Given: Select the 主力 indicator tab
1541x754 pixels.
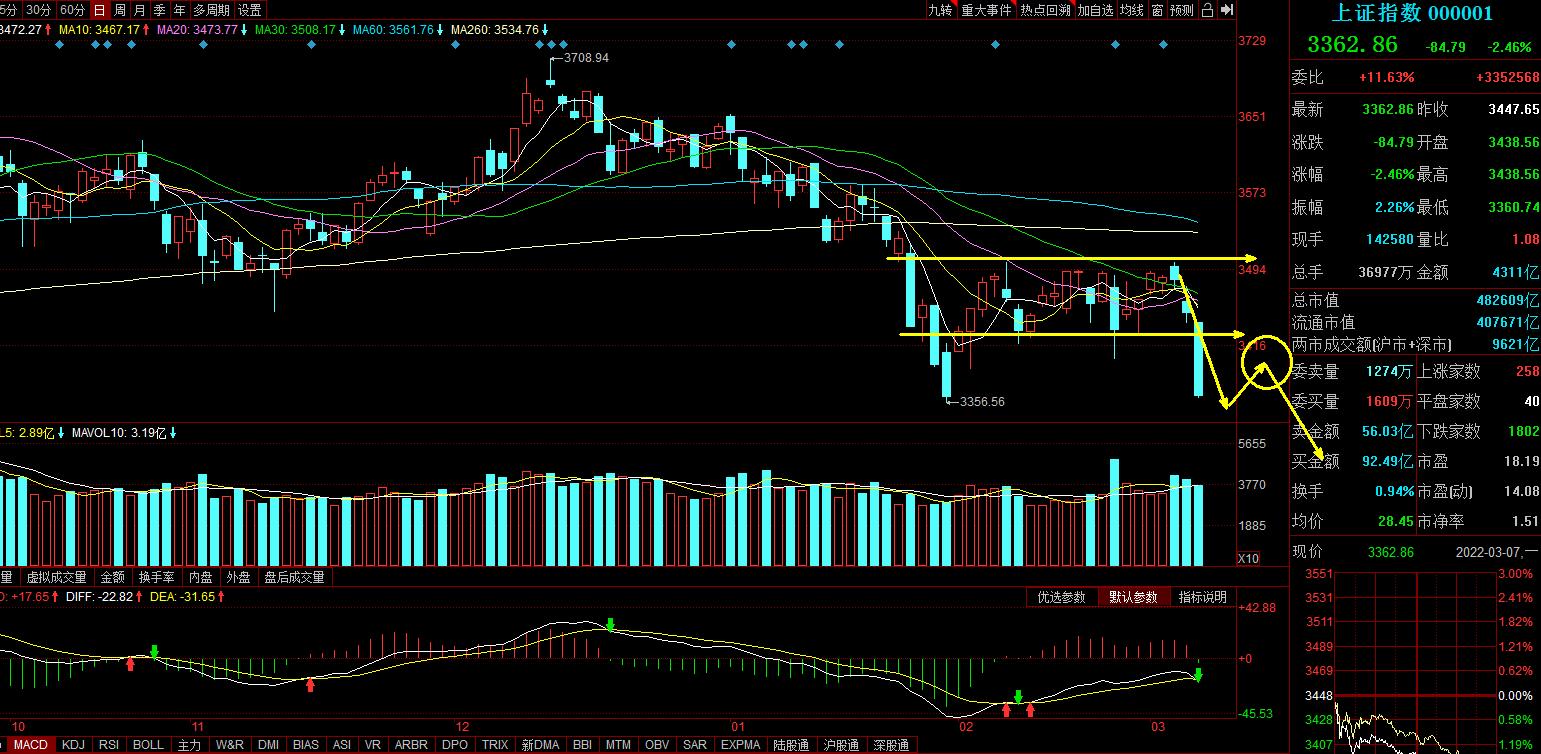Looking at the screenshot, I should click(189, 745).
